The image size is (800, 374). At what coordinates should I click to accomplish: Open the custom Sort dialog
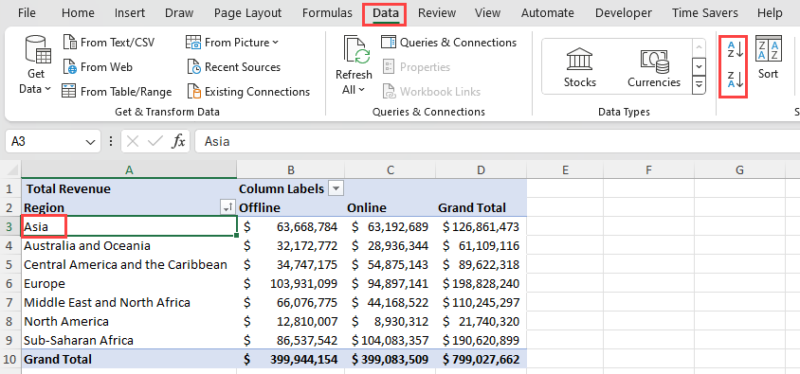click(768, 58)
